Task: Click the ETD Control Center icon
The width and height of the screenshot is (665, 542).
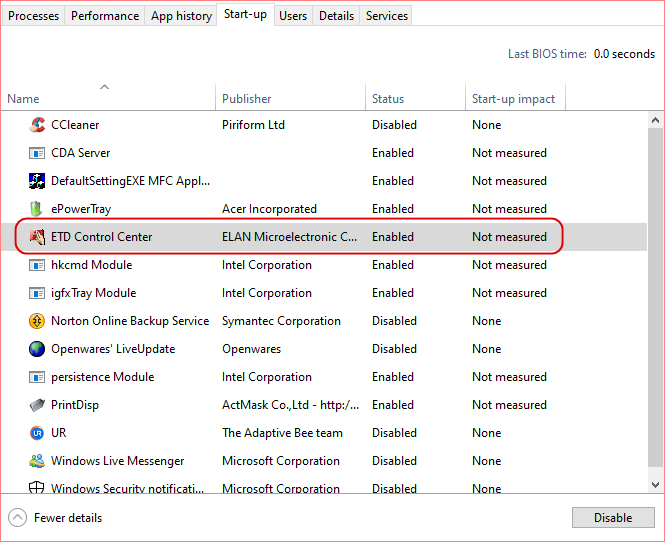Action: pyautogui.click(x=37, y=237)
